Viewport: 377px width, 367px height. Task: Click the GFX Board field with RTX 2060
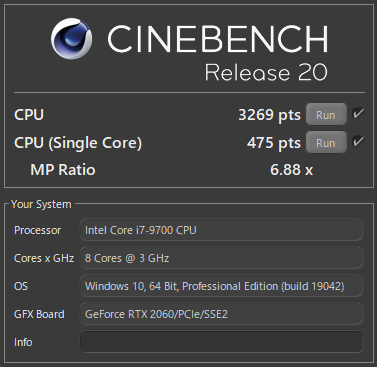(221, 314)
